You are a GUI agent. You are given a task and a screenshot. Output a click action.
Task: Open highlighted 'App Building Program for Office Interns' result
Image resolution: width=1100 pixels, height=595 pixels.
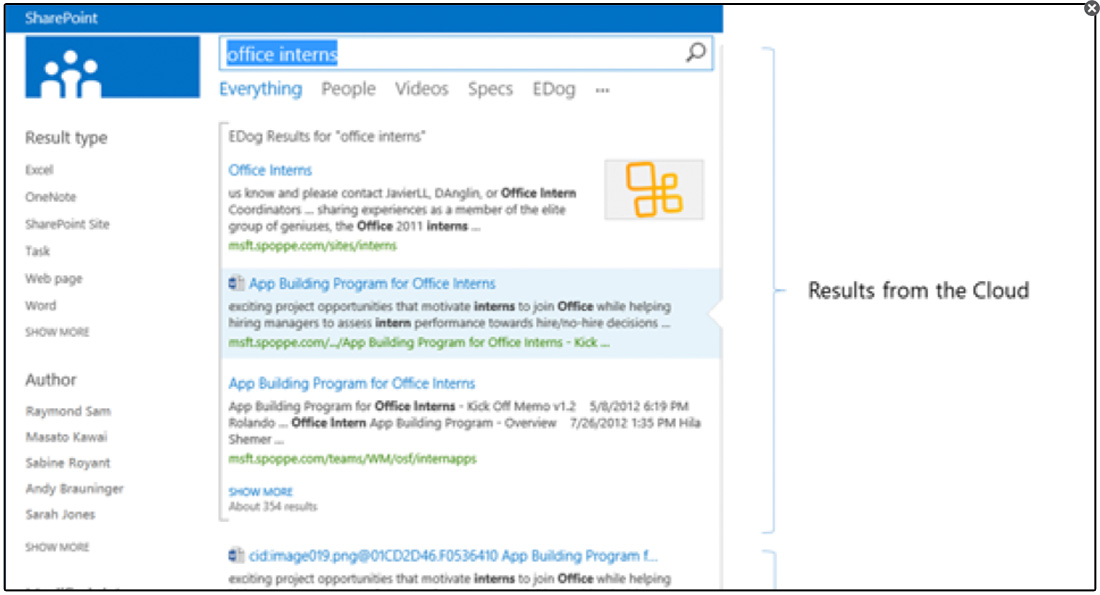373,283
